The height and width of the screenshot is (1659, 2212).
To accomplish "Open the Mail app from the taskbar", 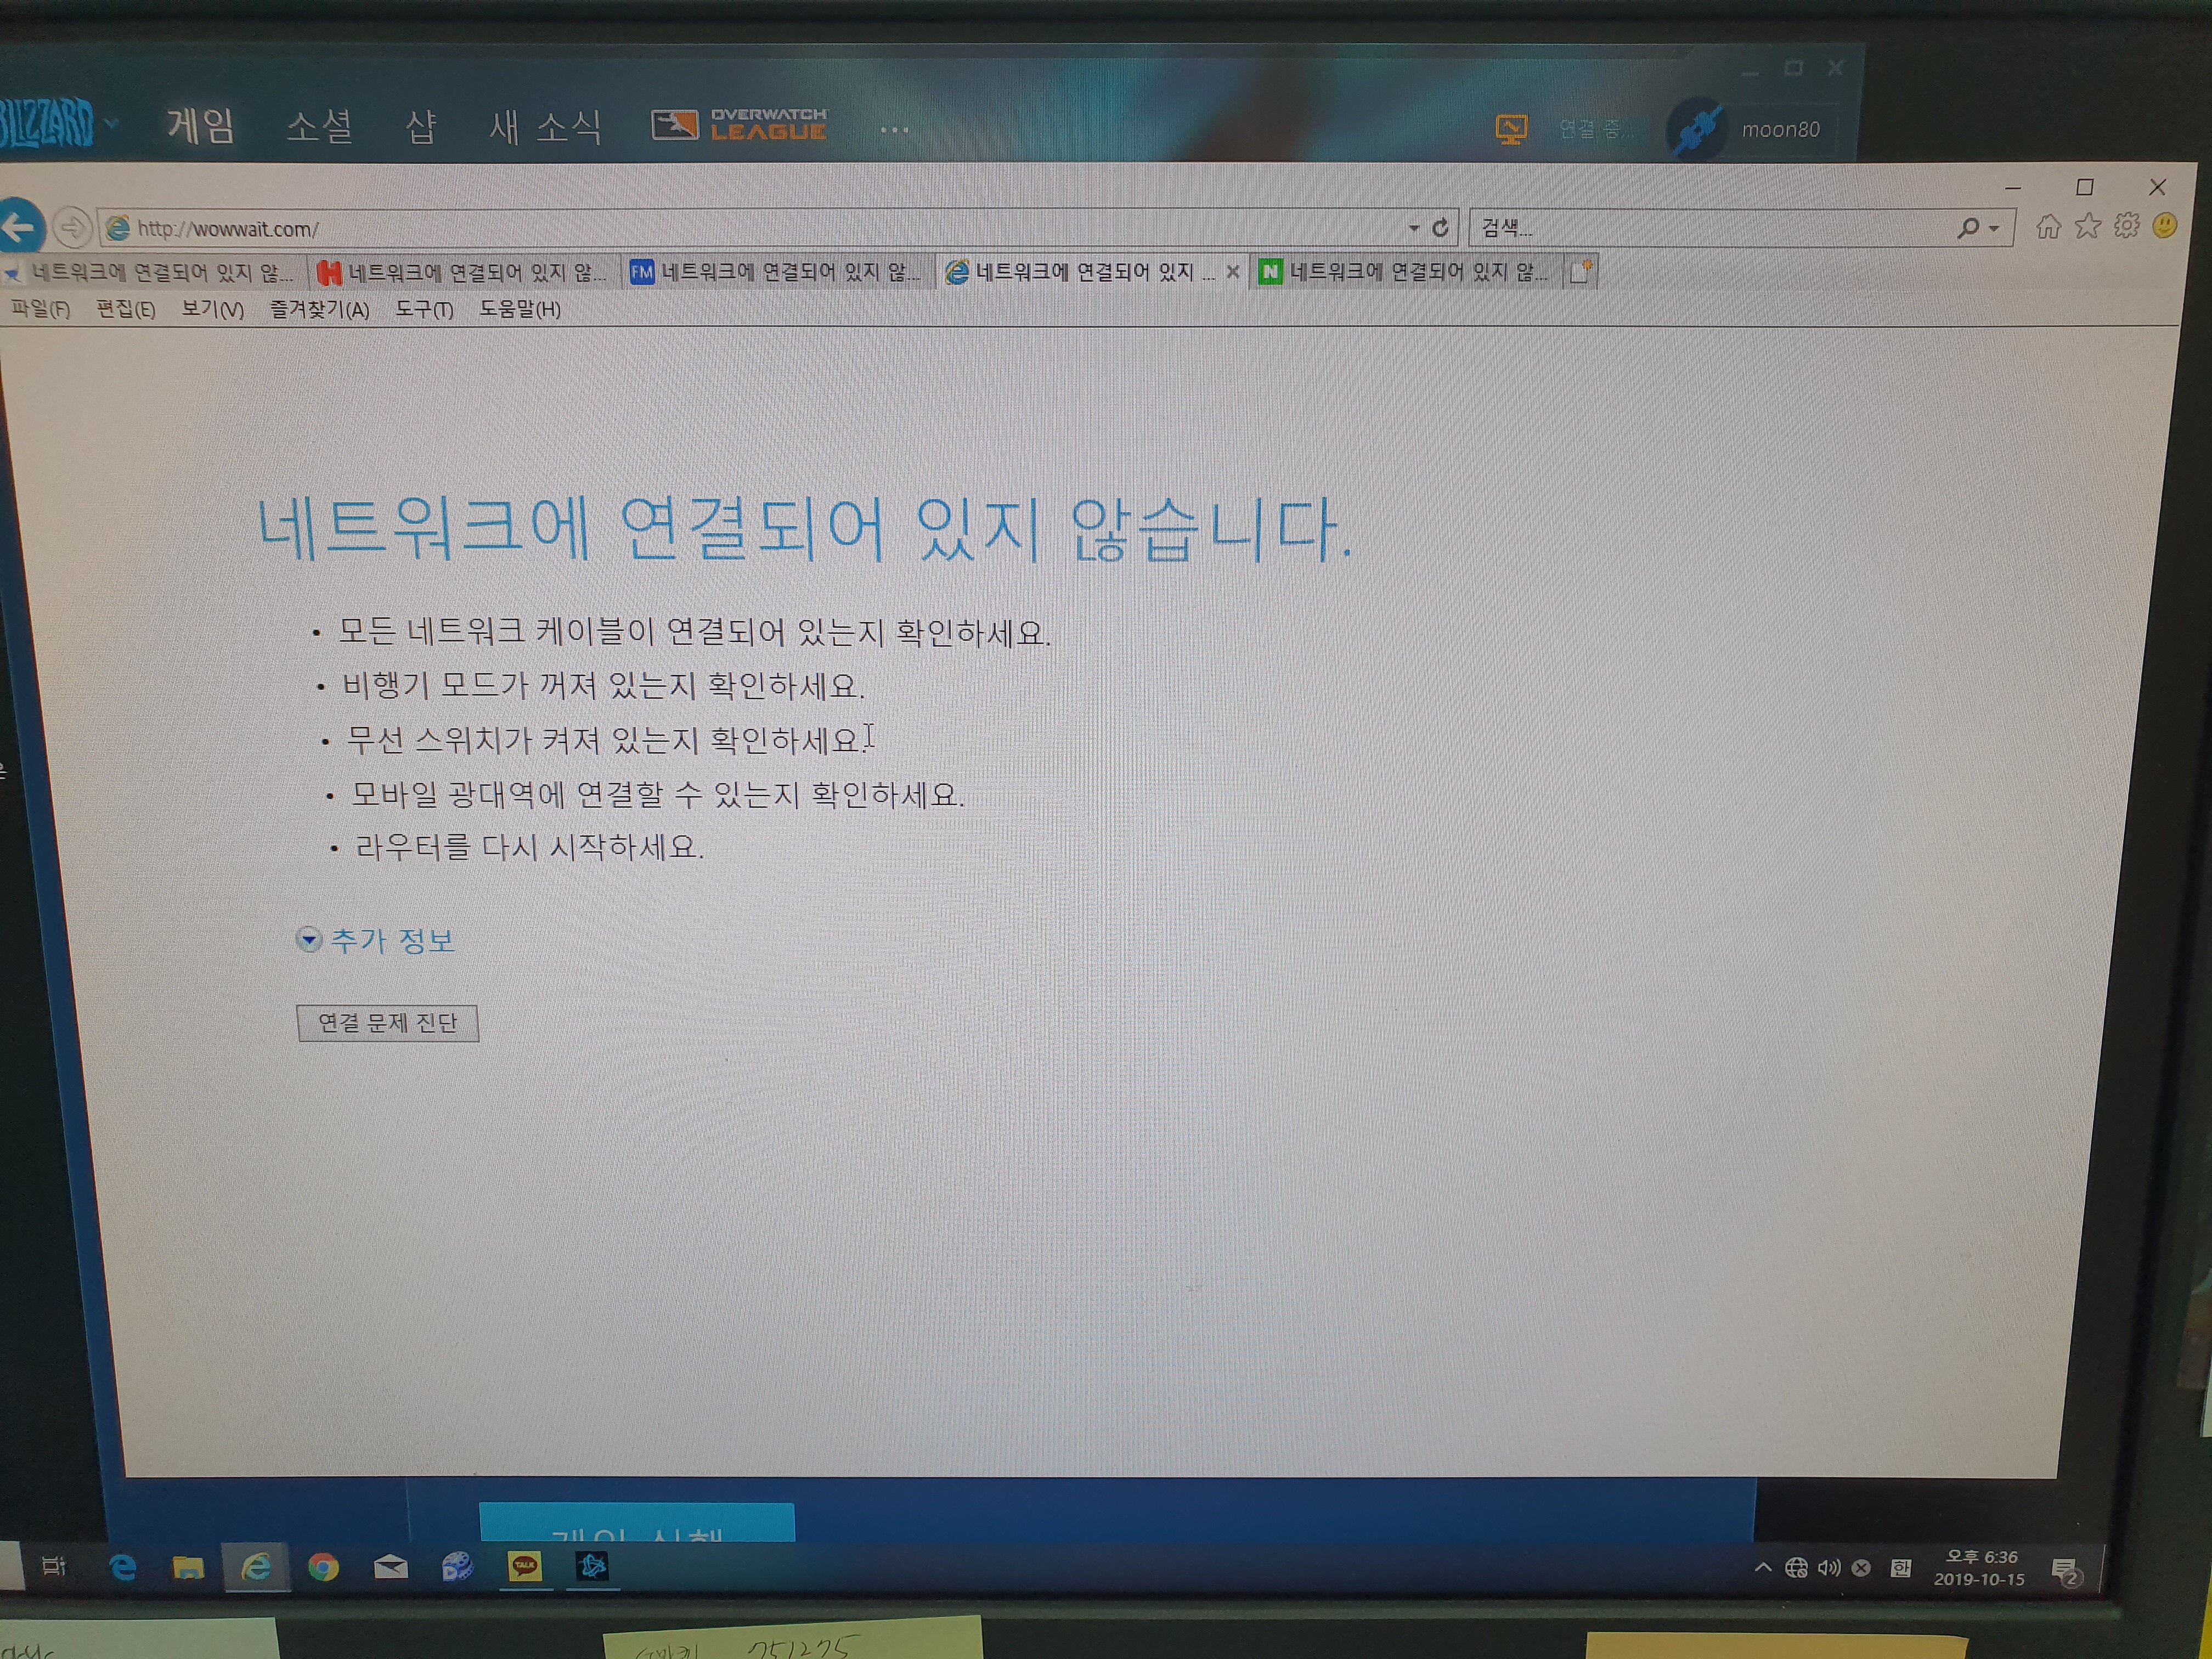I will tap(391, 1567).
